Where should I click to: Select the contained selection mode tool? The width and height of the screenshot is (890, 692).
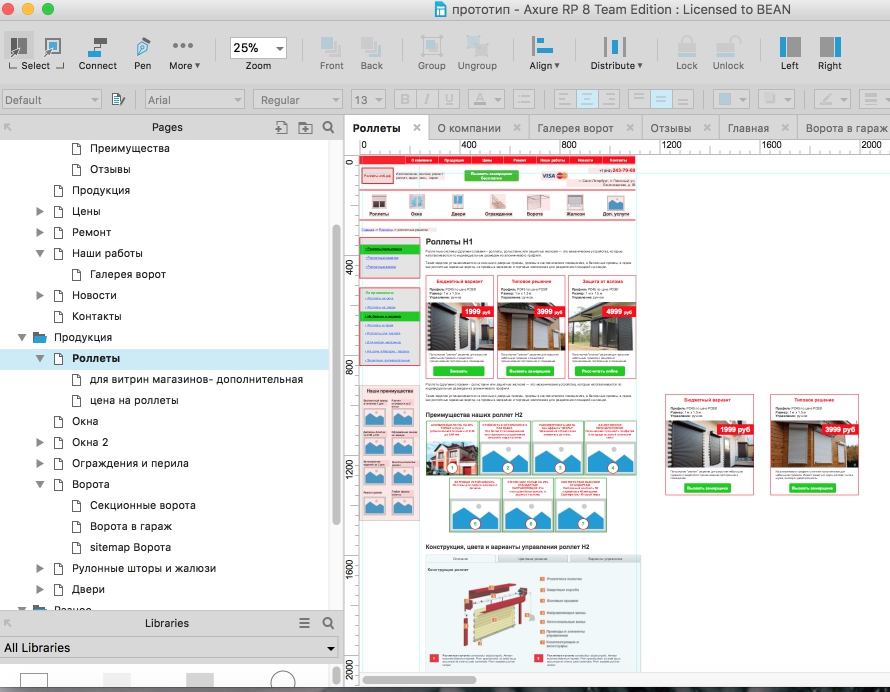click(x=52, y=46)
